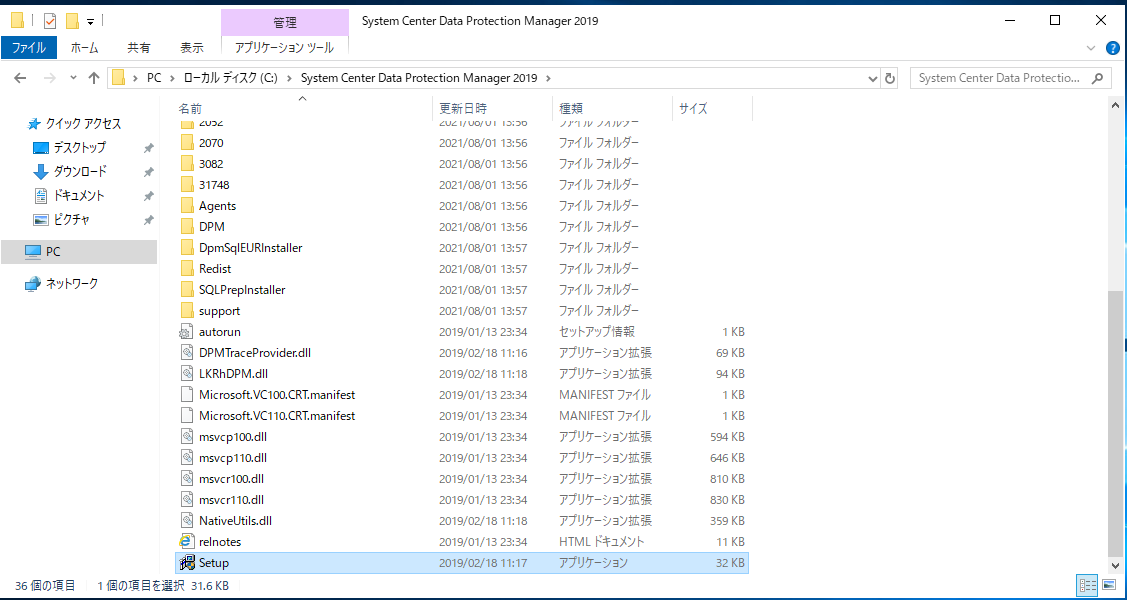The height and width of the screenshot is (600, 1127).
Task: Switch to large icons view layout
Action: [x=1109, y=585]
